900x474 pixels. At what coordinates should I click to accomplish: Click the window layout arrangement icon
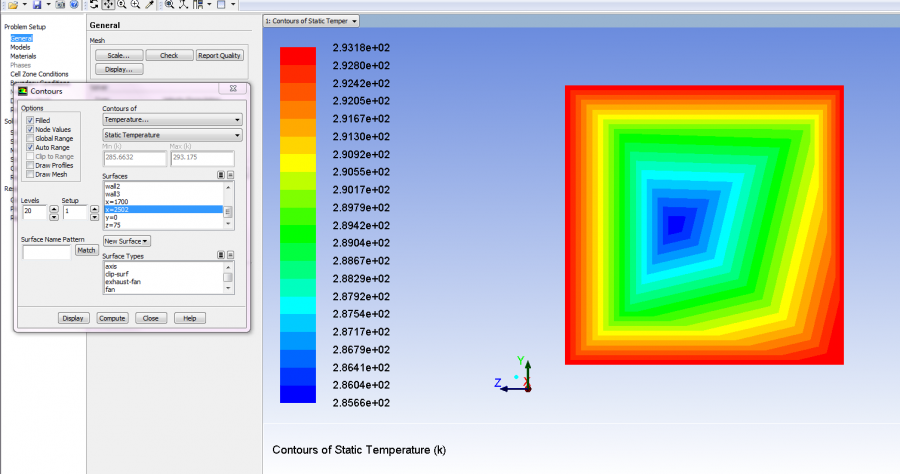197,5
